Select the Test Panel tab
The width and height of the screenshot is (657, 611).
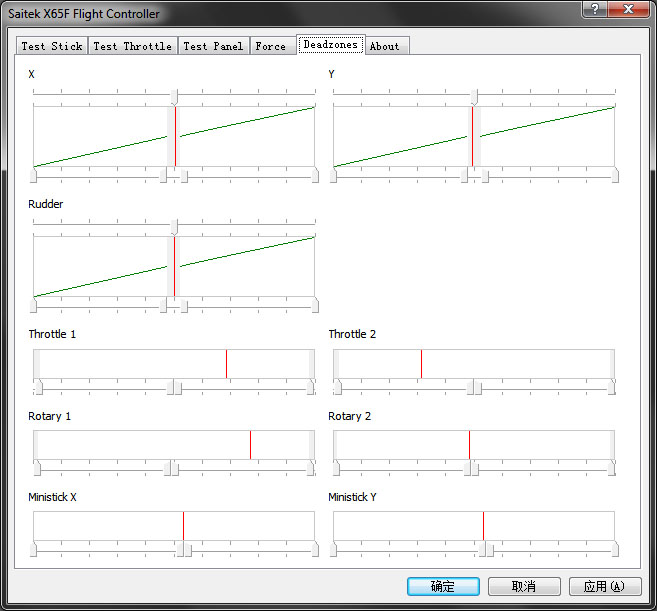[x=213, y=46]
